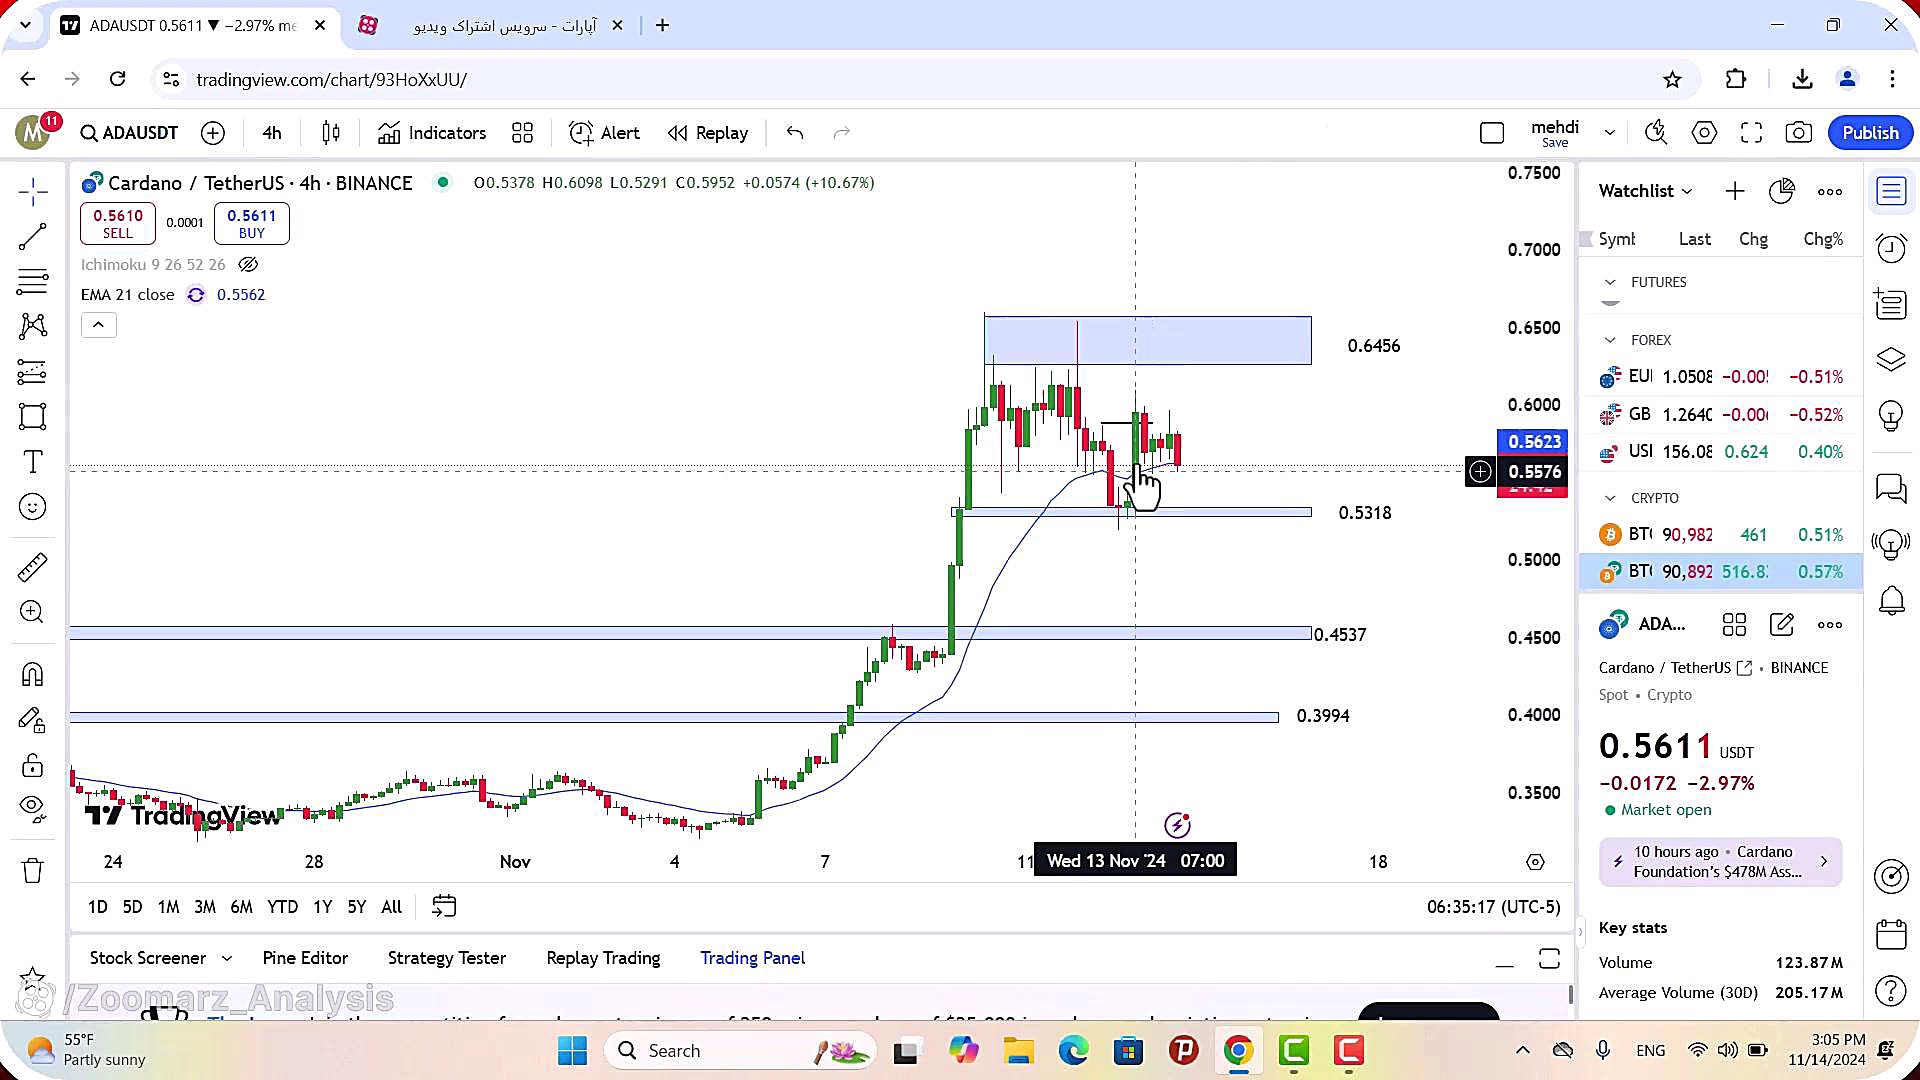Viewport: 1920px width, 1080px height.
Task: Collapse the FUTURES watchlist section
Action: [1610, 283]
